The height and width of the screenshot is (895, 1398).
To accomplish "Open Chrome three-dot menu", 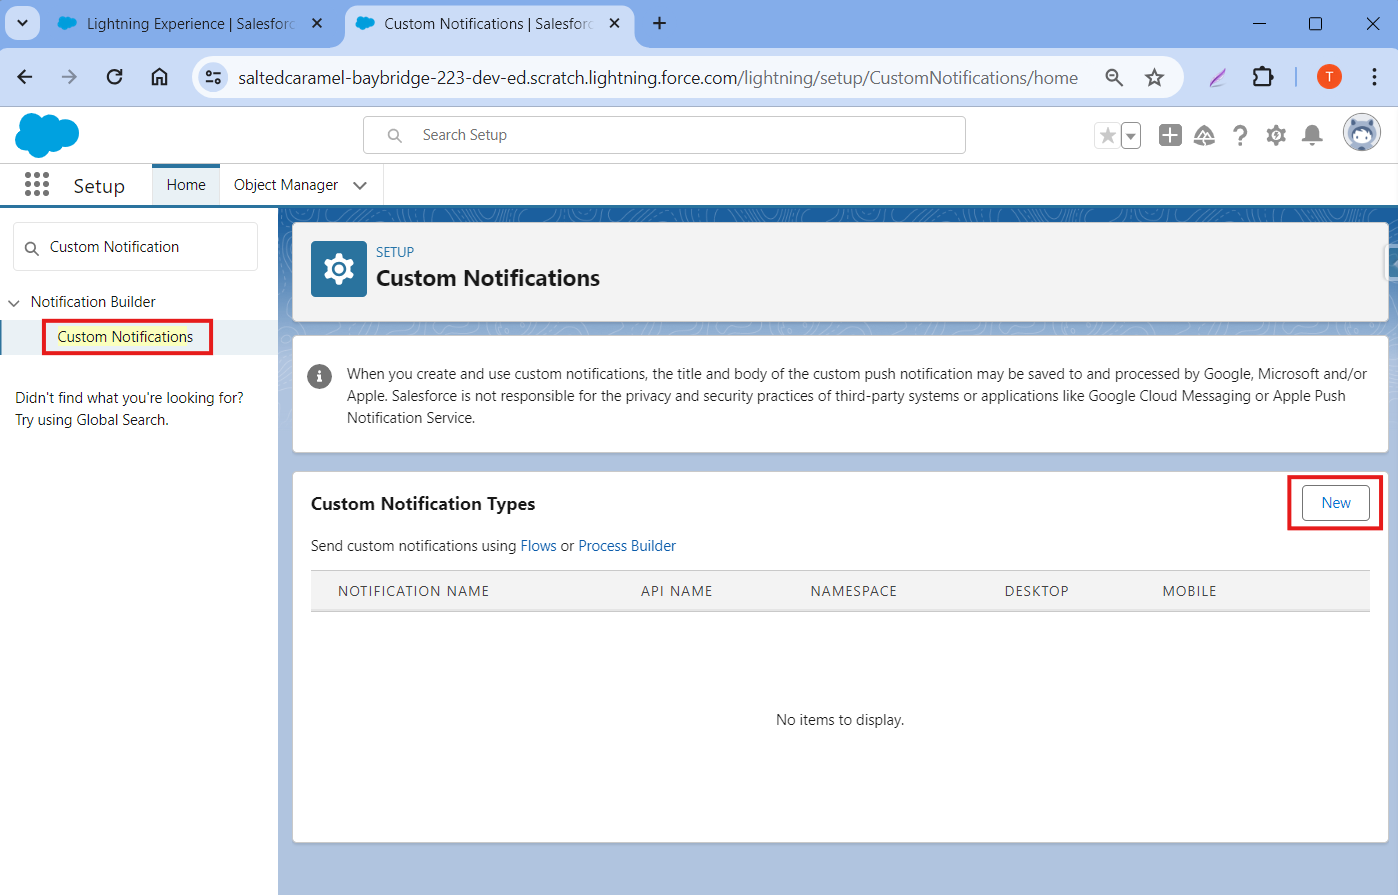I will pyautogui.click(x=1373, y=77).
